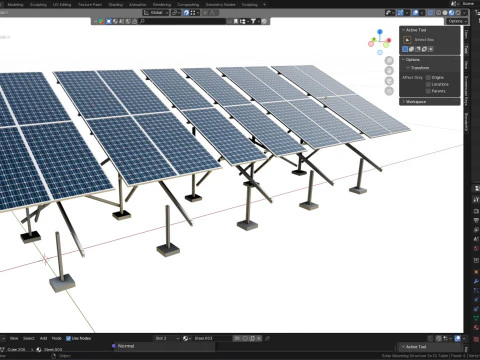
Task: Choose Set New selection mode icon
Action: pyautogui.click(x=405, y=49)
